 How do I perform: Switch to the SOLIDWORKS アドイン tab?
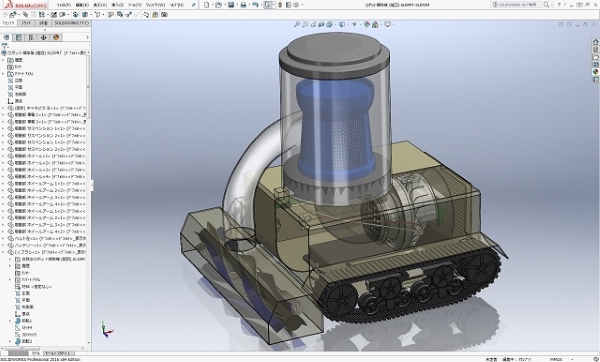point(72,23)
